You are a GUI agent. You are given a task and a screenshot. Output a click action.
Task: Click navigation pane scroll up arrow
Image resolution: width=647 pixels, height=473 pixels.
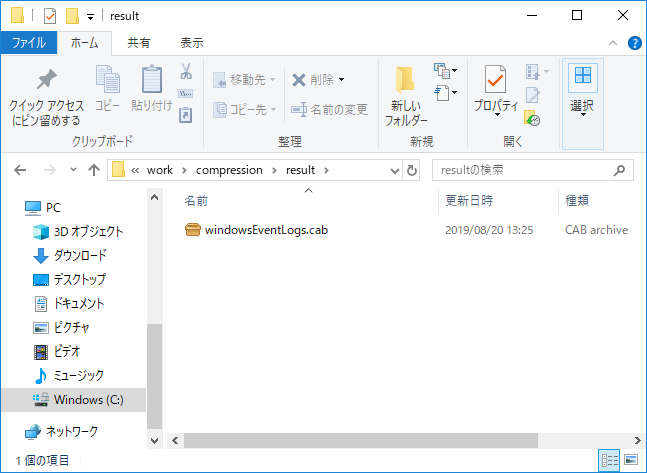154,197
